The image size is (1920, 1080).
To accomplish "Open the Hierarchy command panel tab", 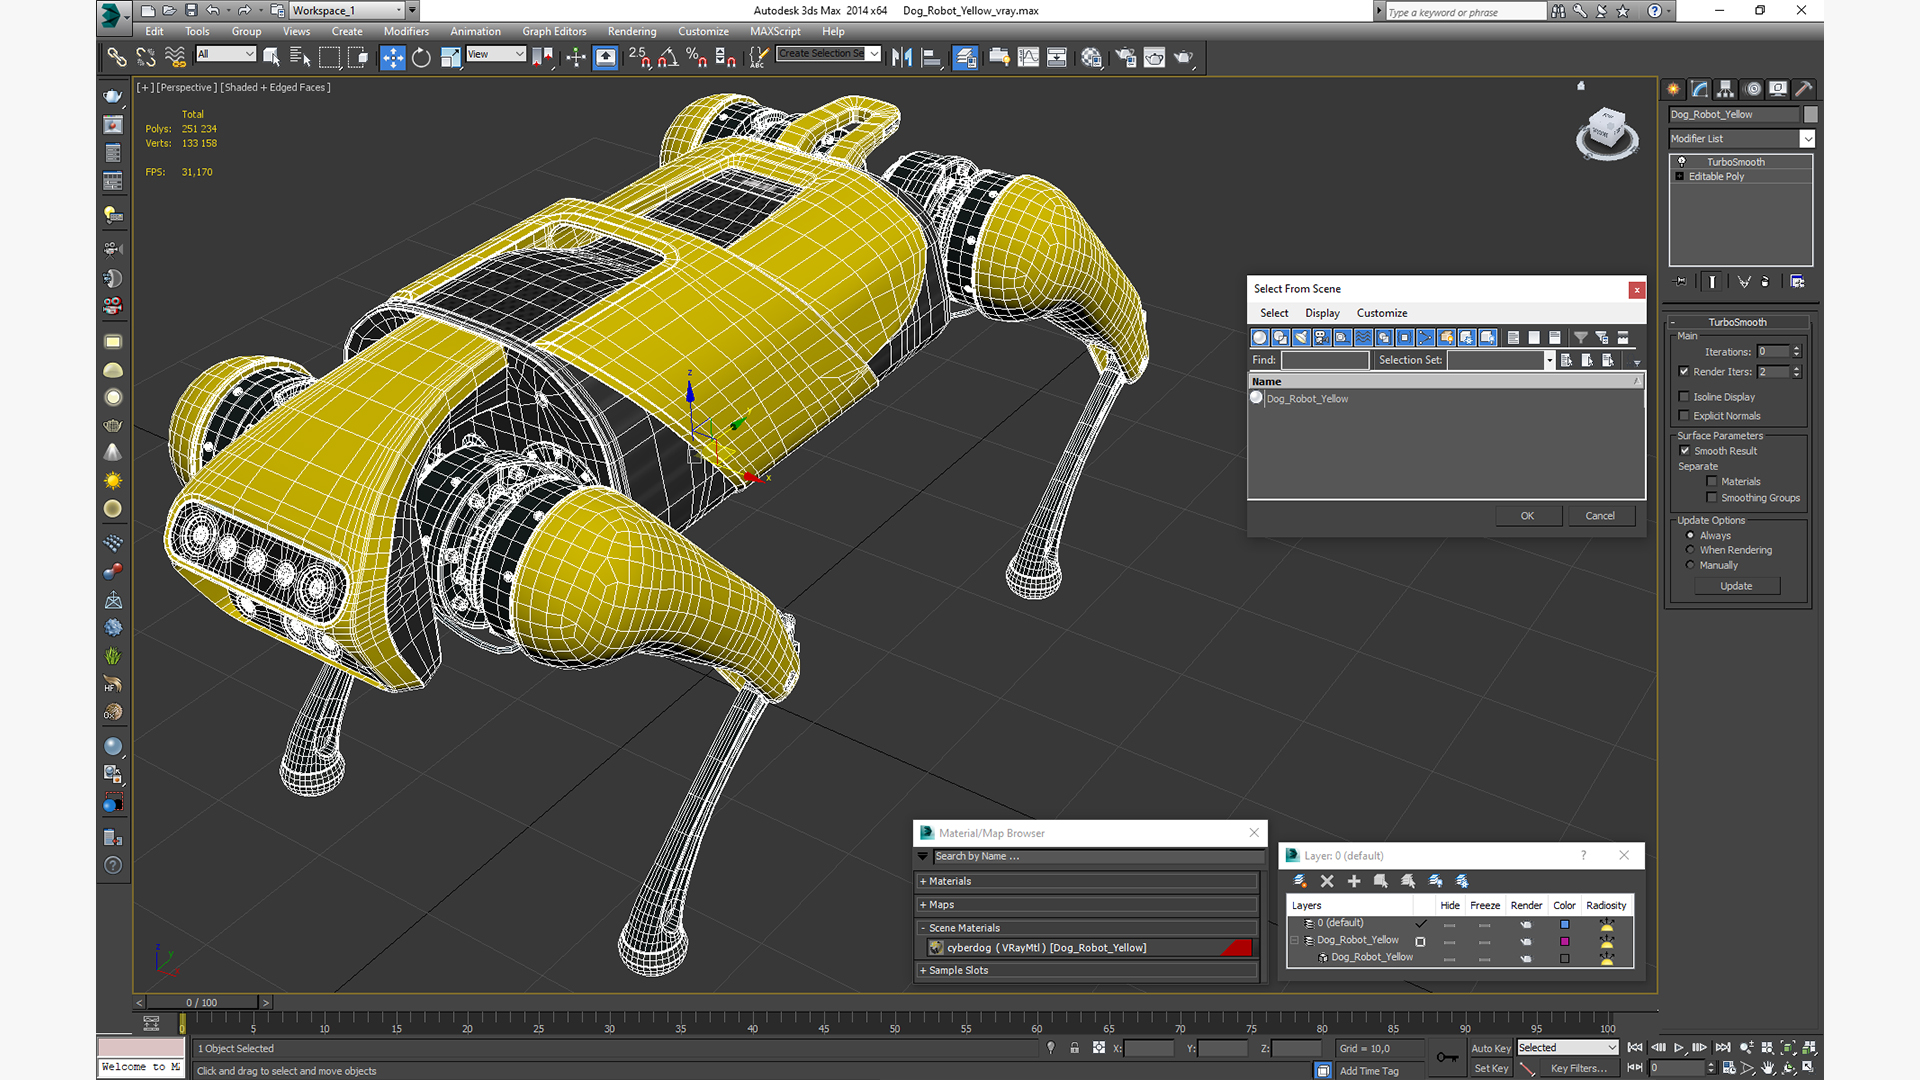I will tap(1725, 89).
